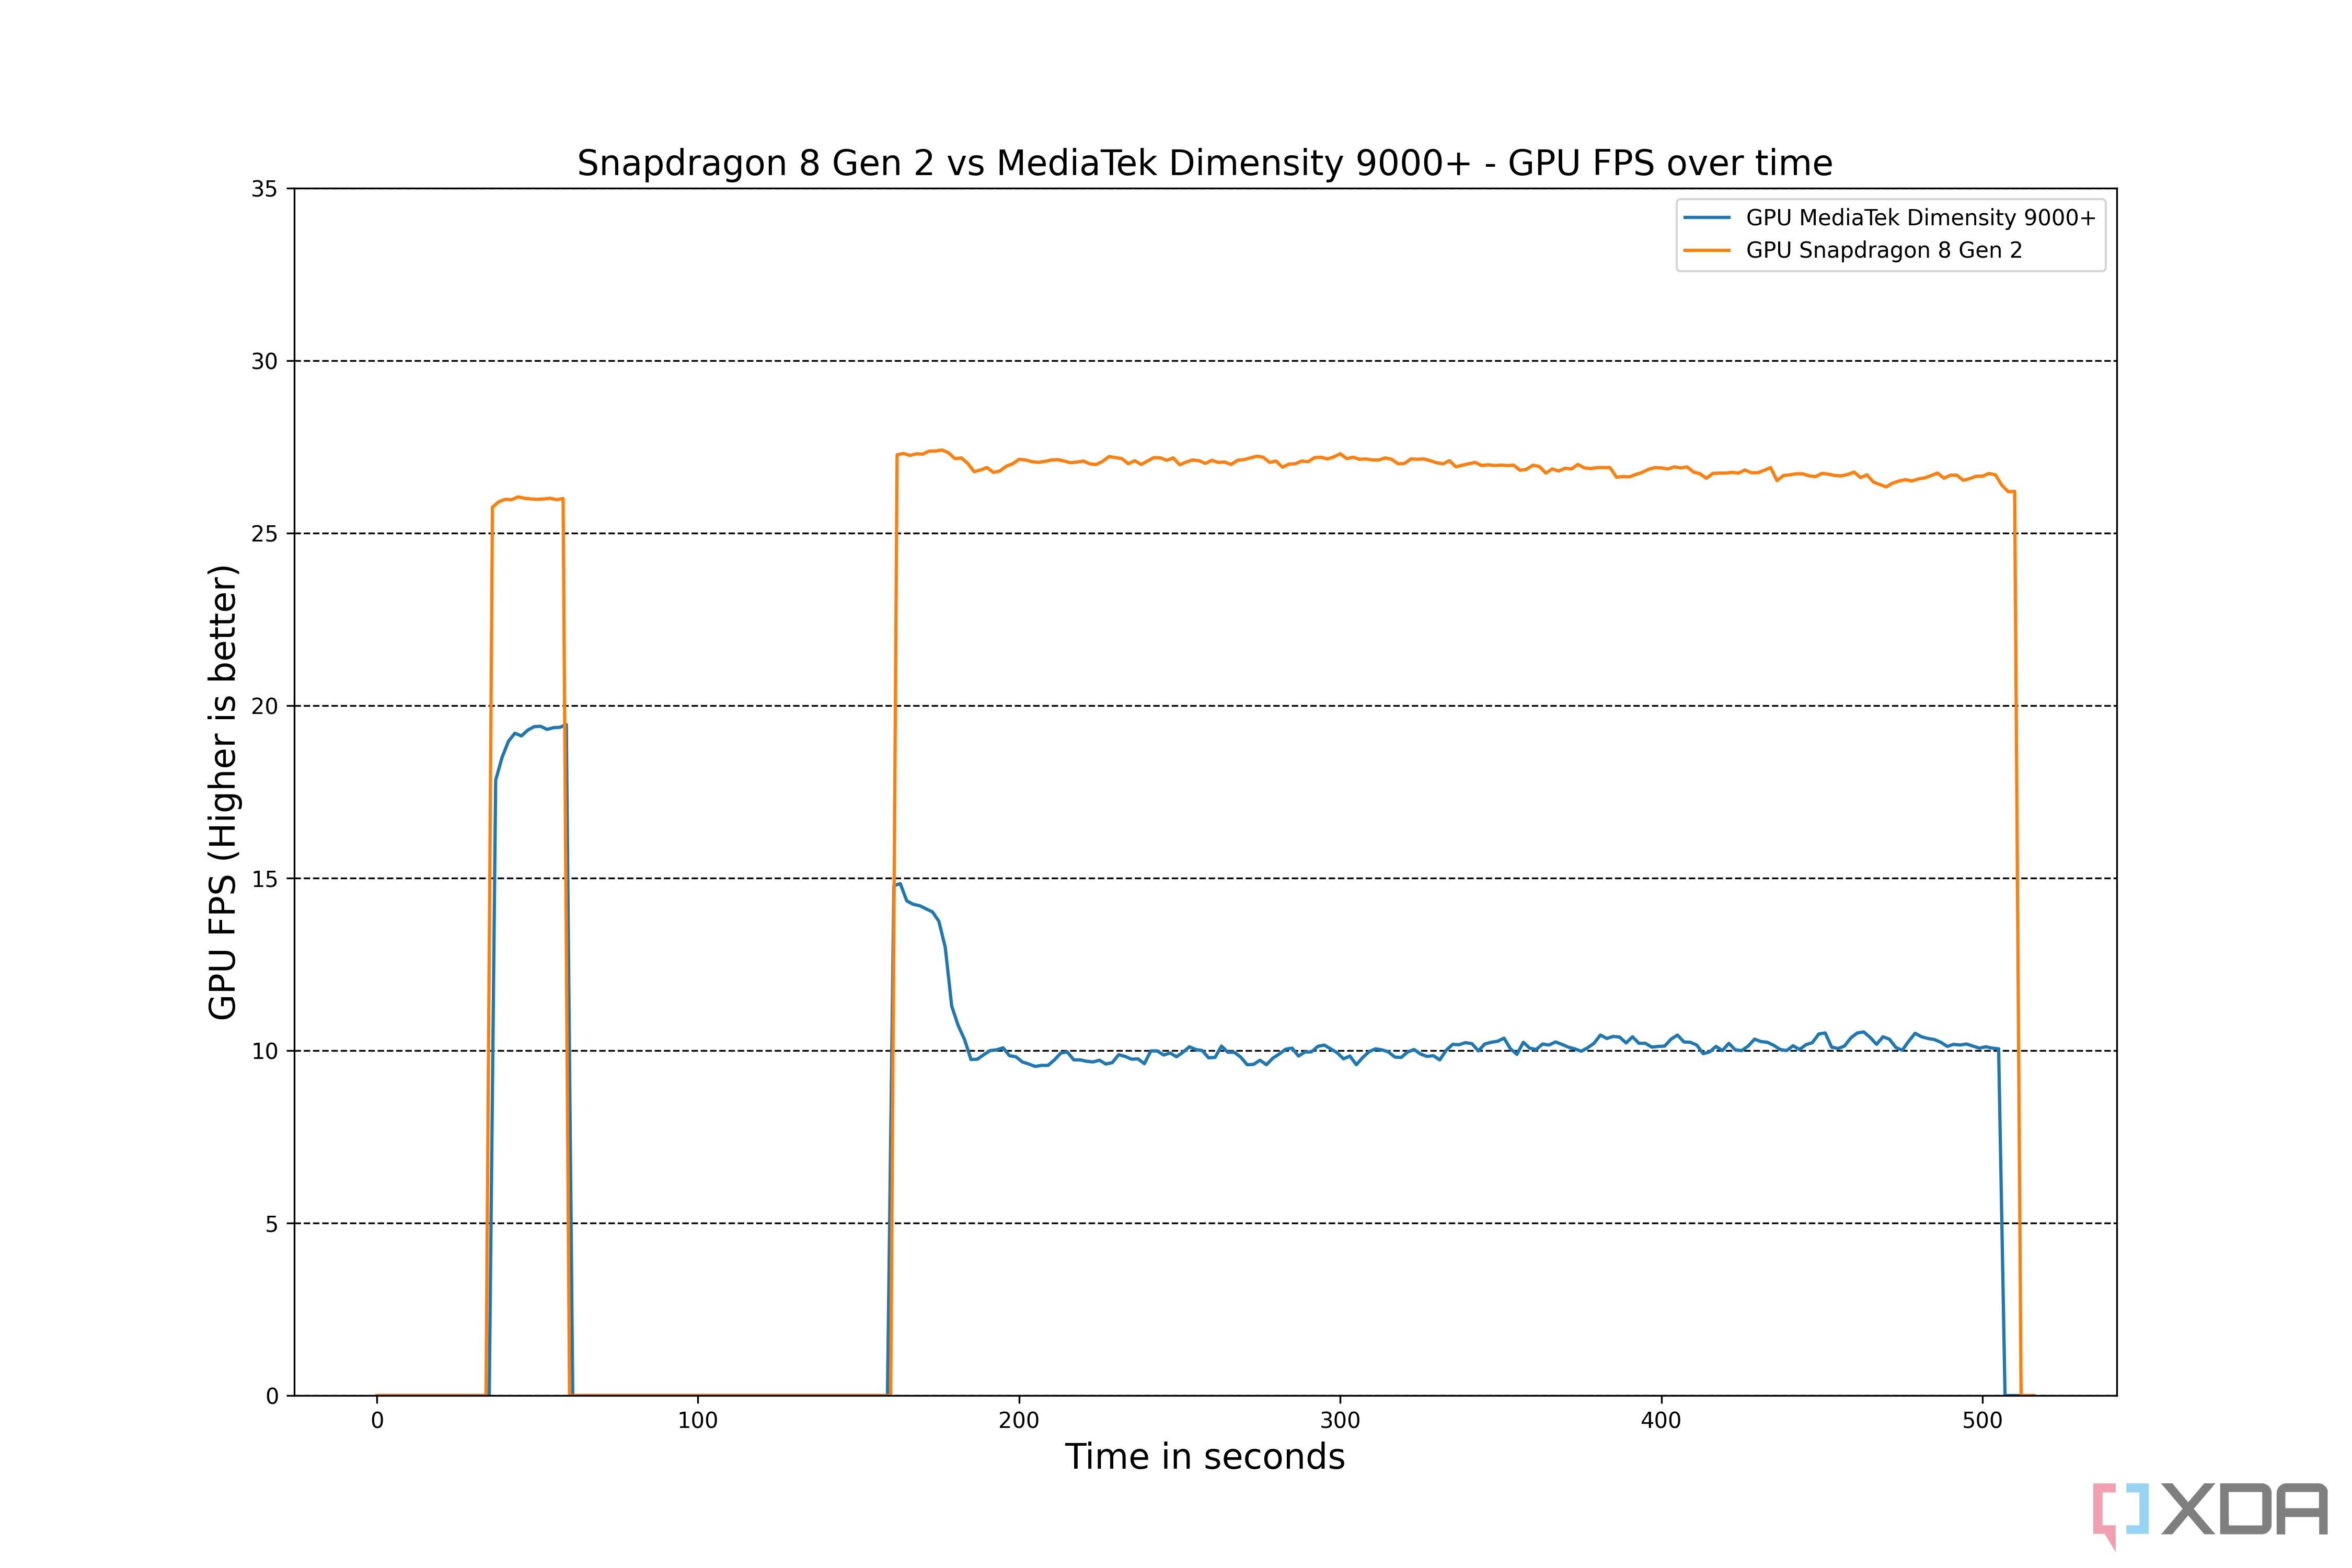The image size is (2352, 1568).
Task: Click the x-axis tick label 500
Action: click(x=1982, y=1421)
